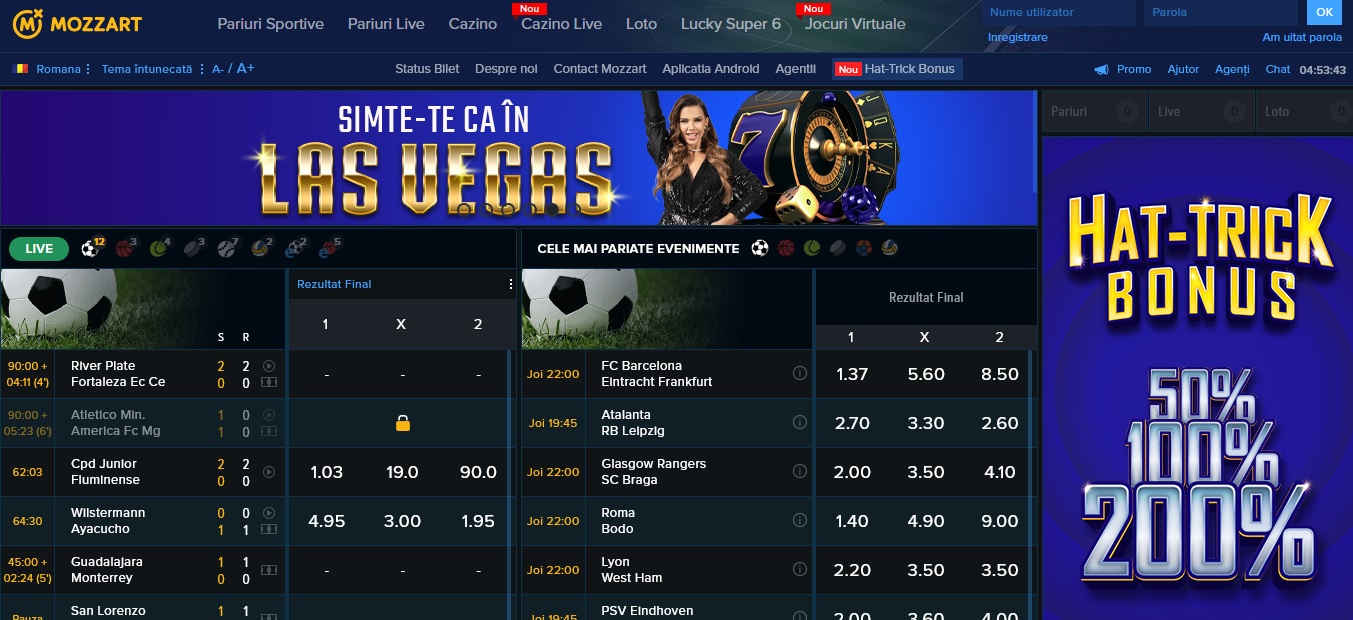Open info icon for Roma Bodo match

point(800,520)
